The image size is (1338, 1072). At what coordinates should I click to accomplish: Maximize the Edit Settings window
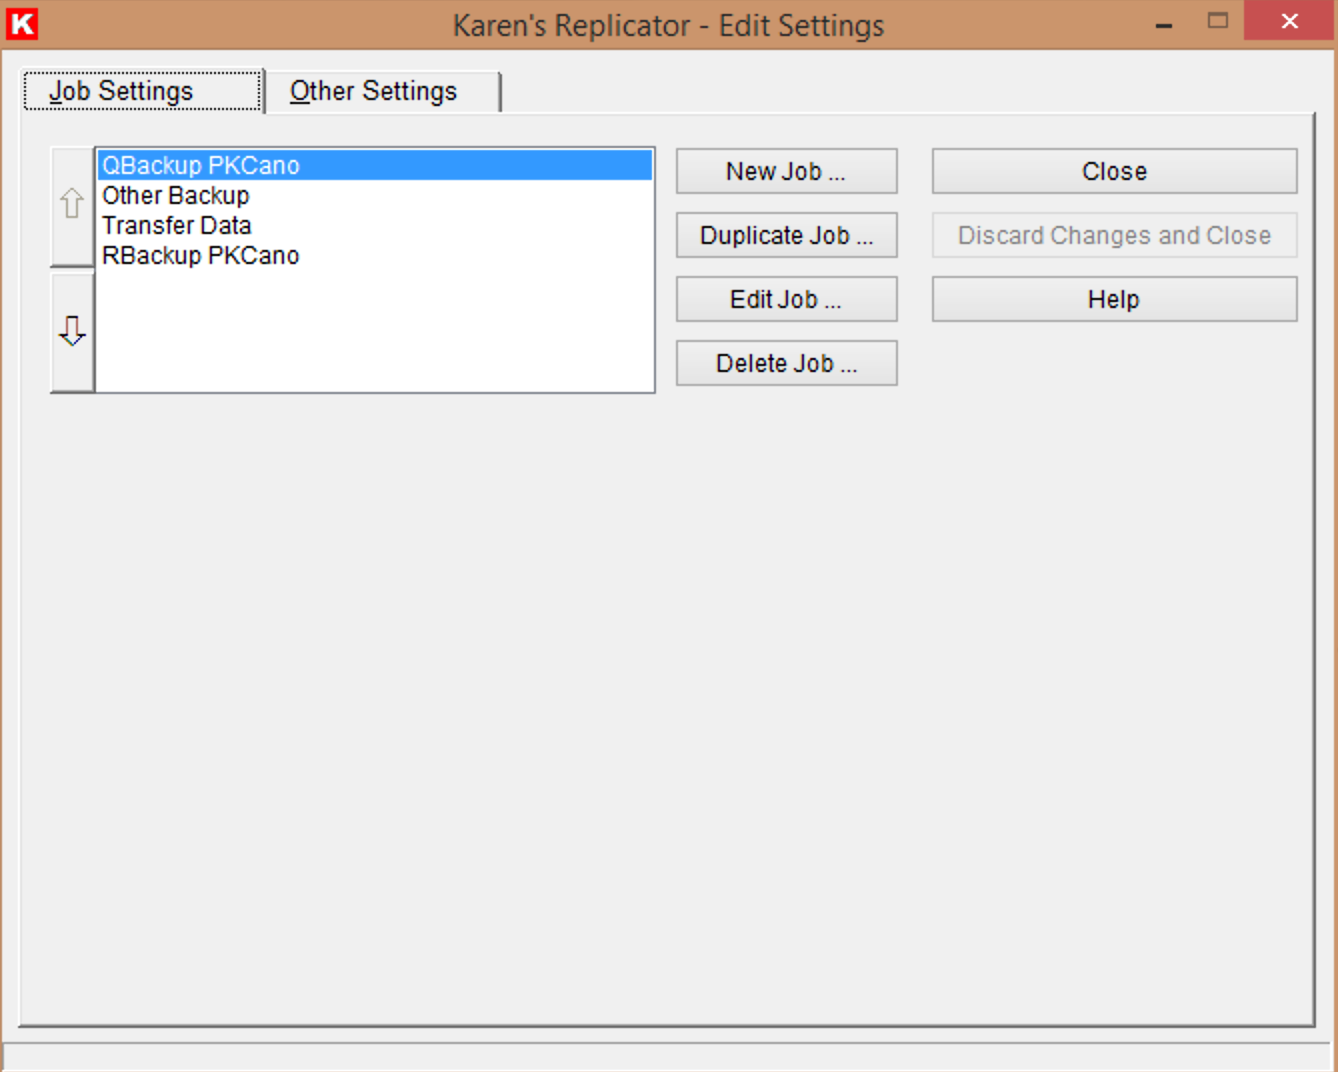point(1218,21)
